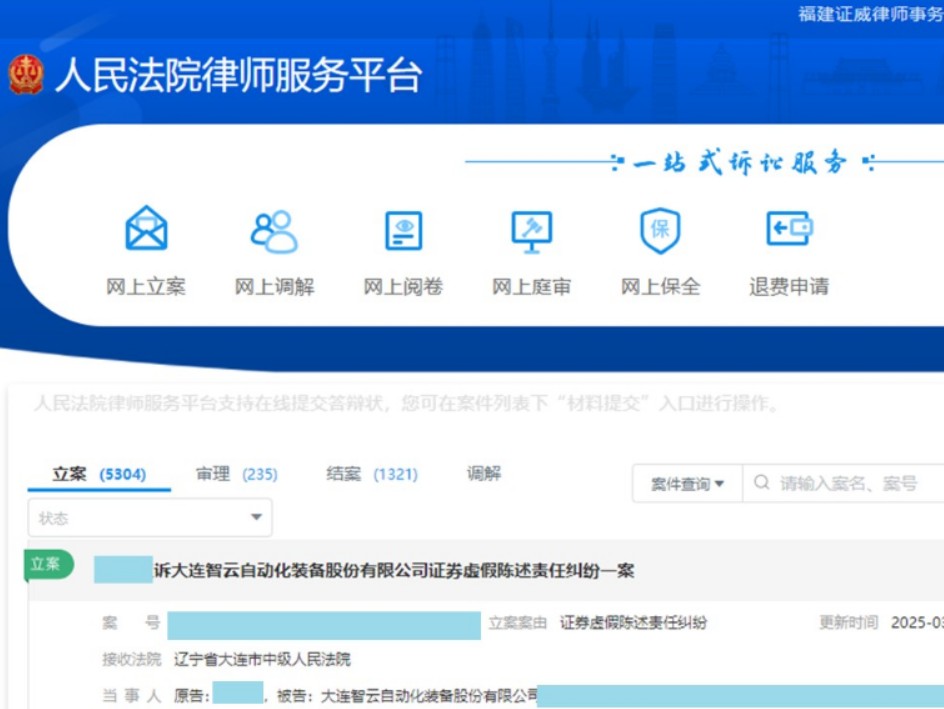Click the defendant 大连智云自动化装备股份有限公司 text
Image resolution: width=944 pixels, height=709 pixels.
pyautogui.click(x=429, y=696)
